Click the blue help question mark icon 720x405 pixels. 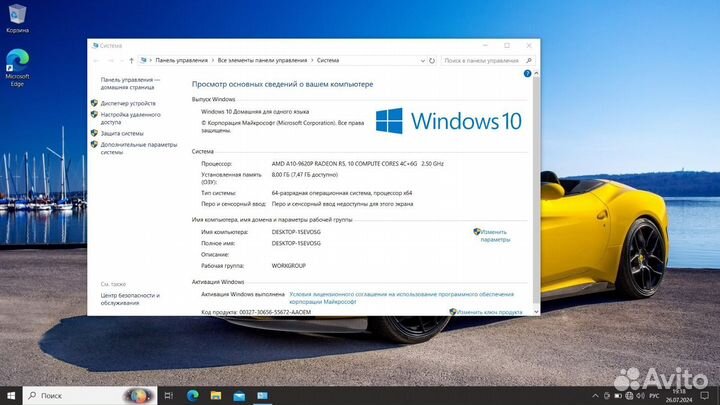click(x=527, y=74)
